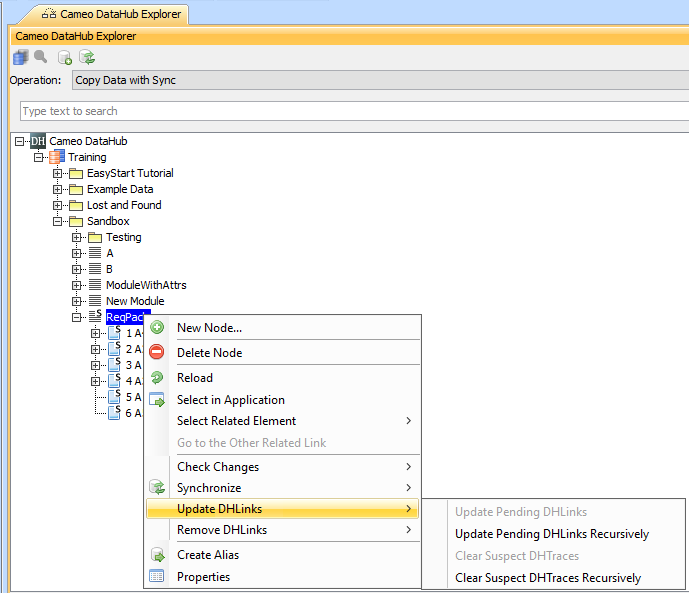Image resolution: width=689 pixels, height=593 pixels.
Task: Click the Create Alias icon
Action: tap(157, 555)
